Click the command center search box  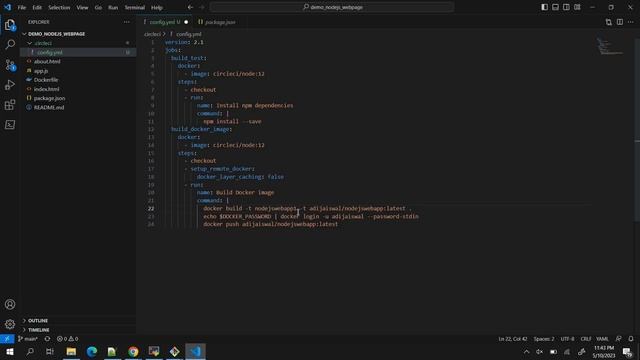click(x=332, y=7)
